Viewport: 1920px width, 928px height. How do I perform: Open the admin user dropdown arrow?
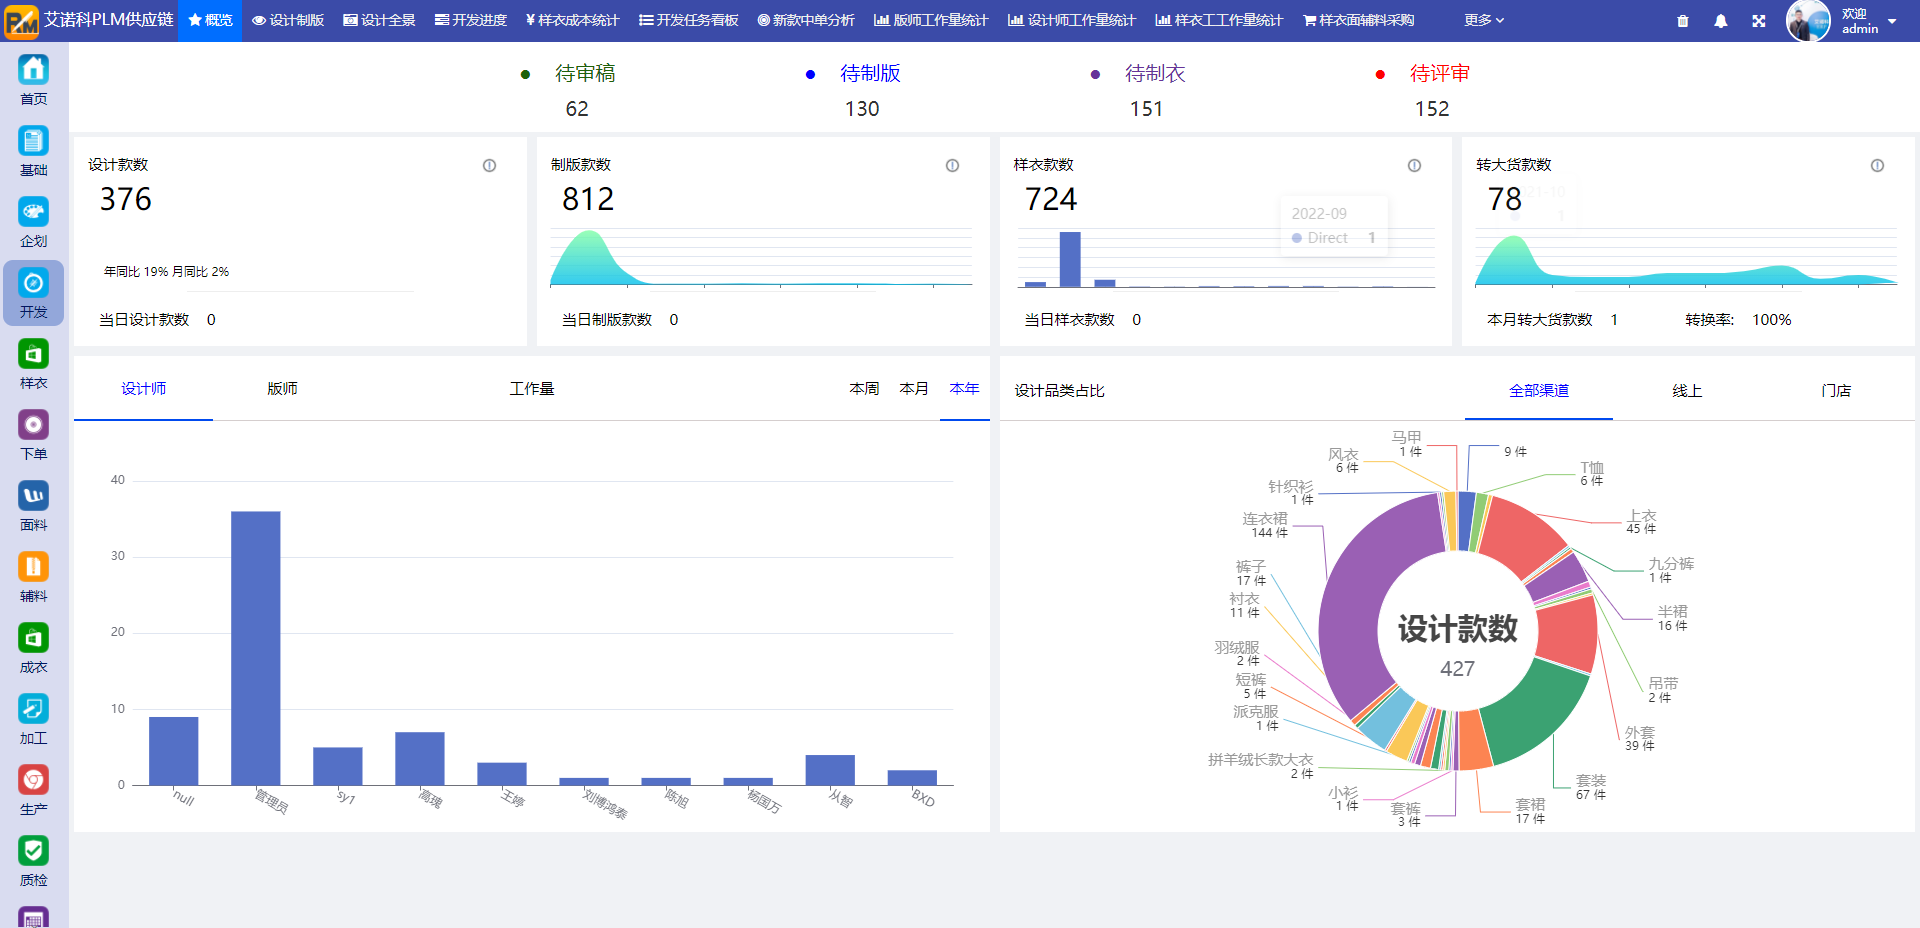(1892, 21)
